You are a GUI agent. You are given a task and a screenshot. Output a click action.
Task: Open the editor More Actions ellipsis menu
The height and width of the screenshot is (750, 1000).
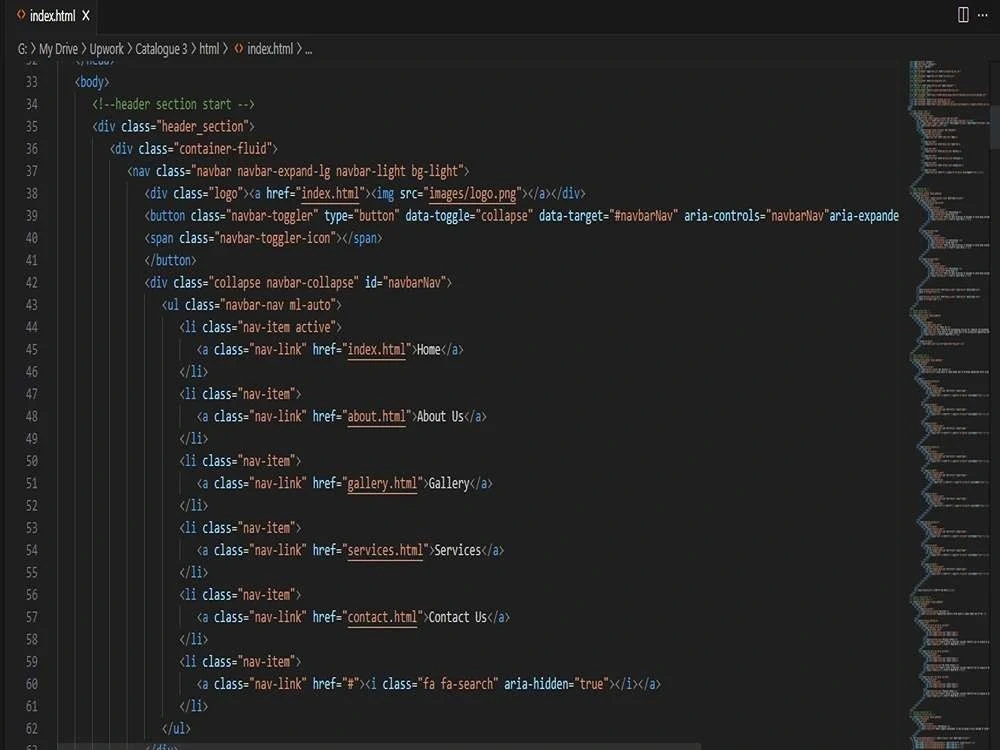982,15
